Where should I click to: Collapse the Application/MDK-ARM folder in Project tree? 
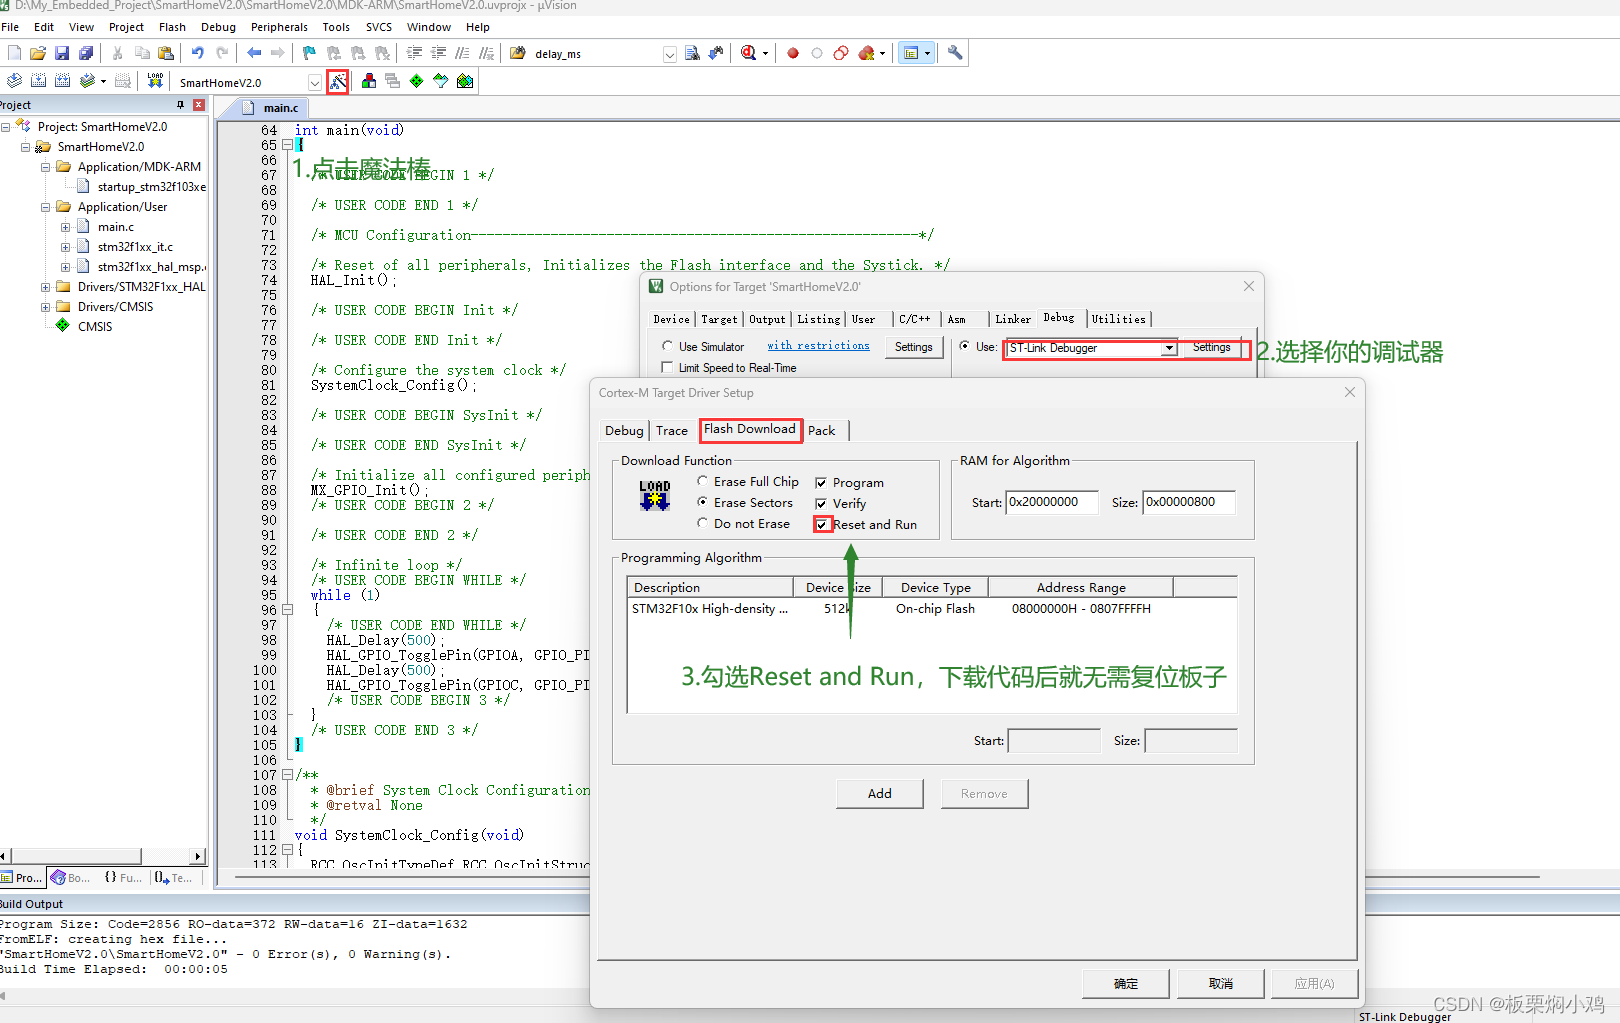[x=46, y=166]
